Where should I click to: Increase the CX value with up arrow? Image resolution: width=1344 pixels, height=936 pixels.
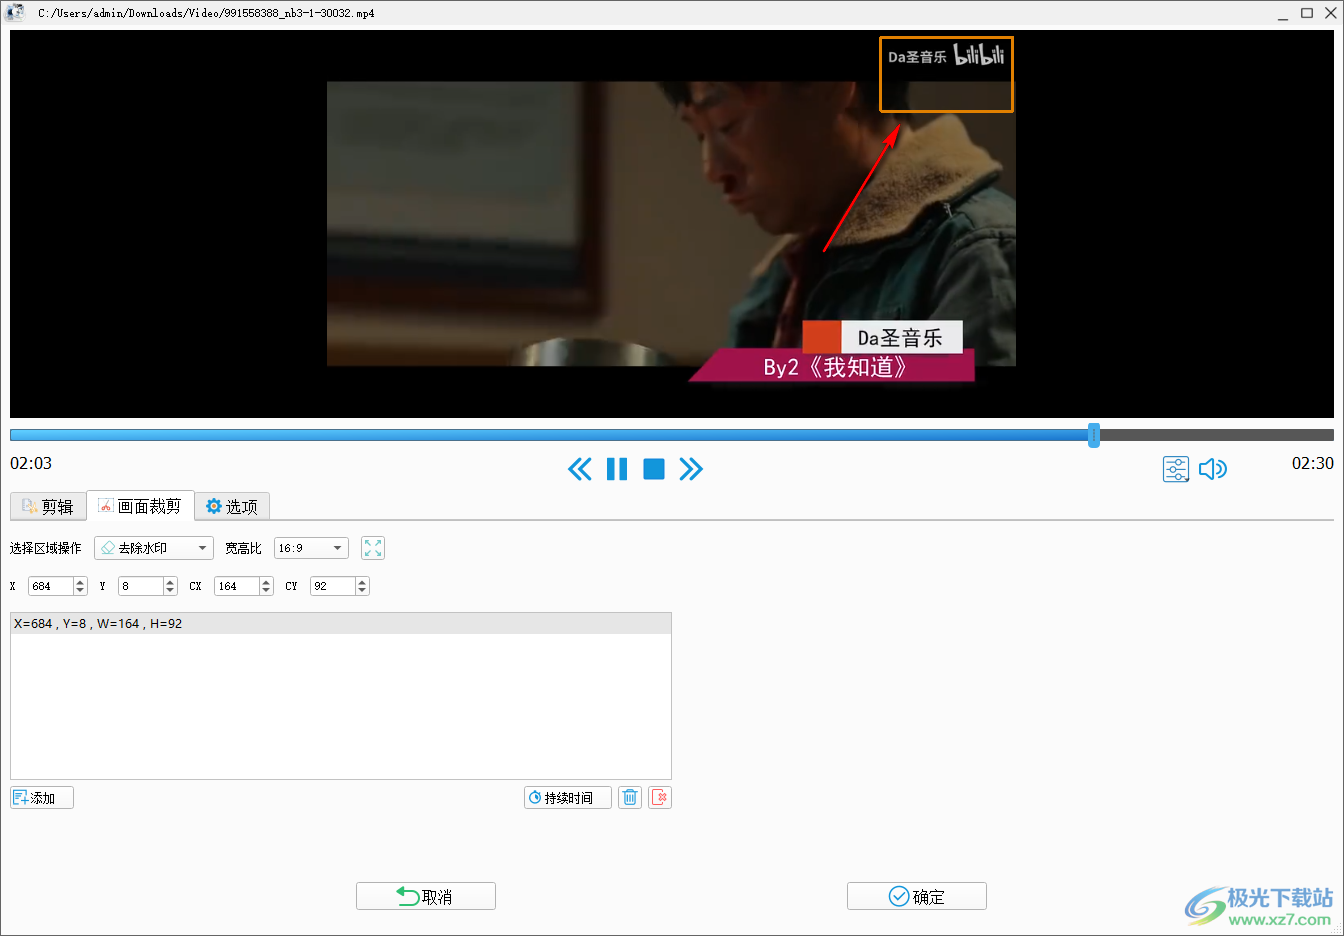(x=266, y=582)
